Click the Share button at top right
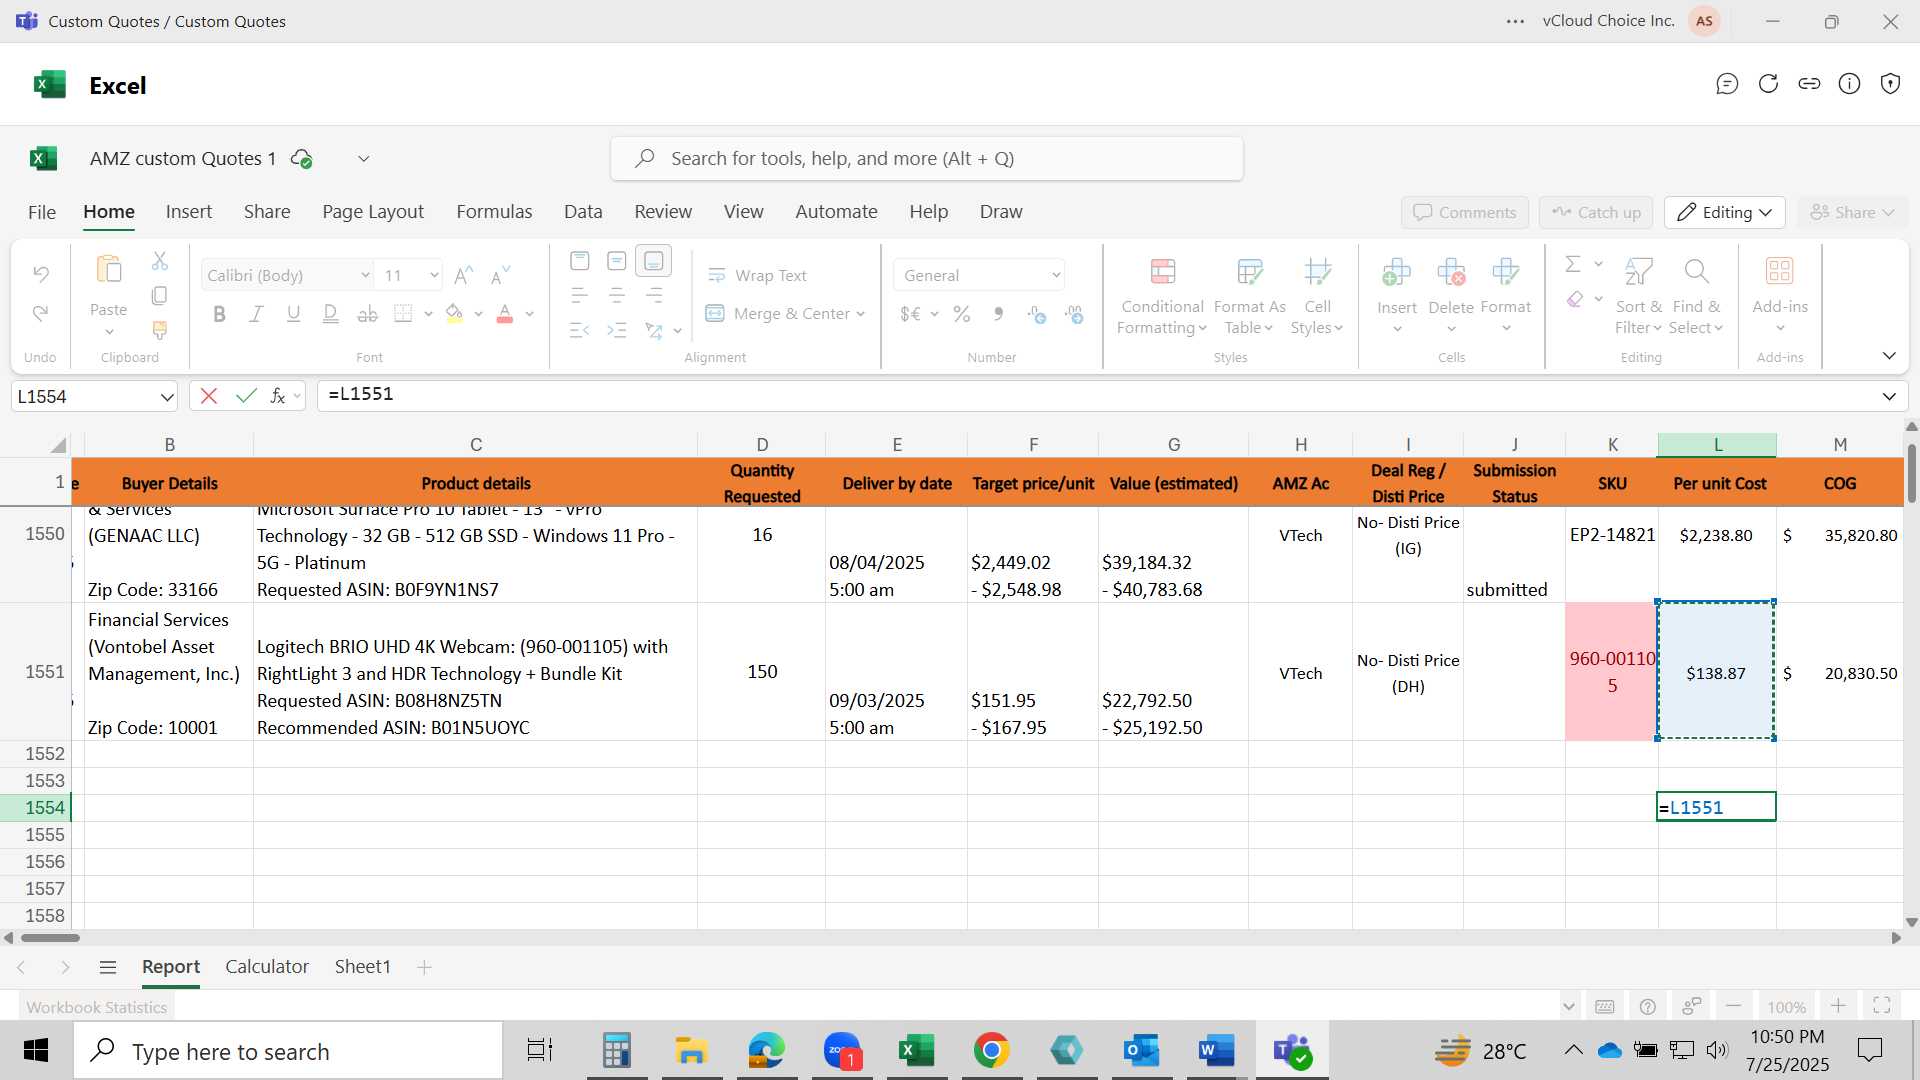Viewport: 1920px width, 1080px height. pyautogui.click(x=1853, y=212)
